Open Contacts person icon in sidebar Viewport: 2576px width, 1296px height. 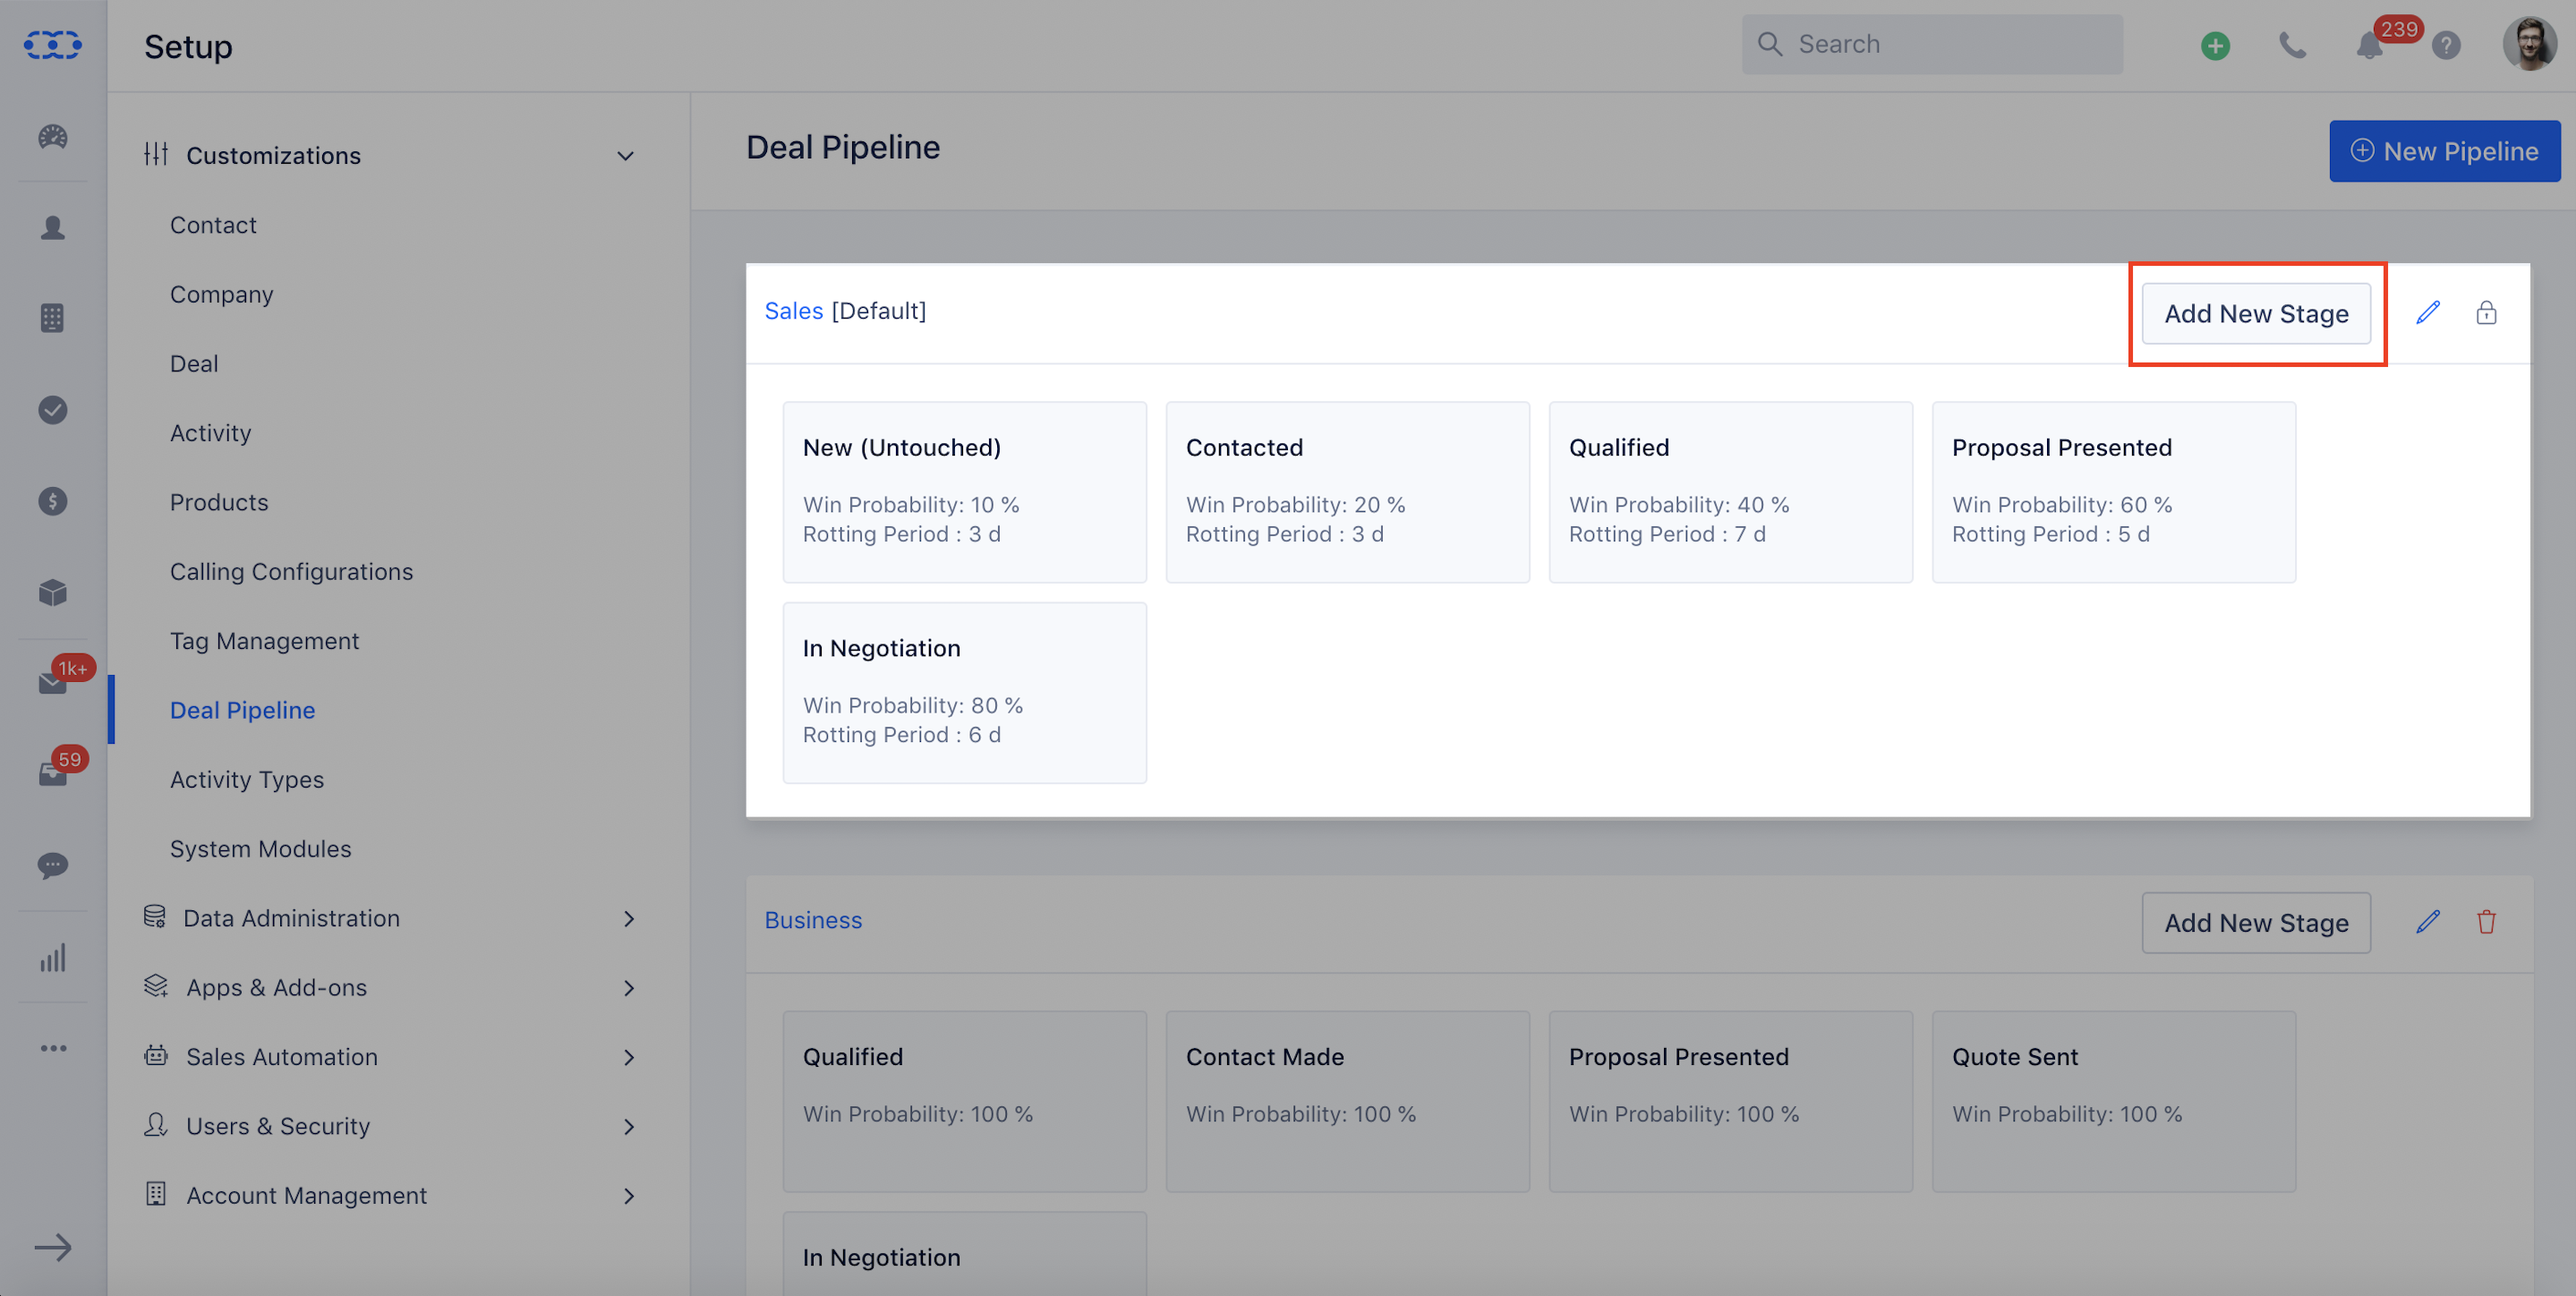coord(53,228)
